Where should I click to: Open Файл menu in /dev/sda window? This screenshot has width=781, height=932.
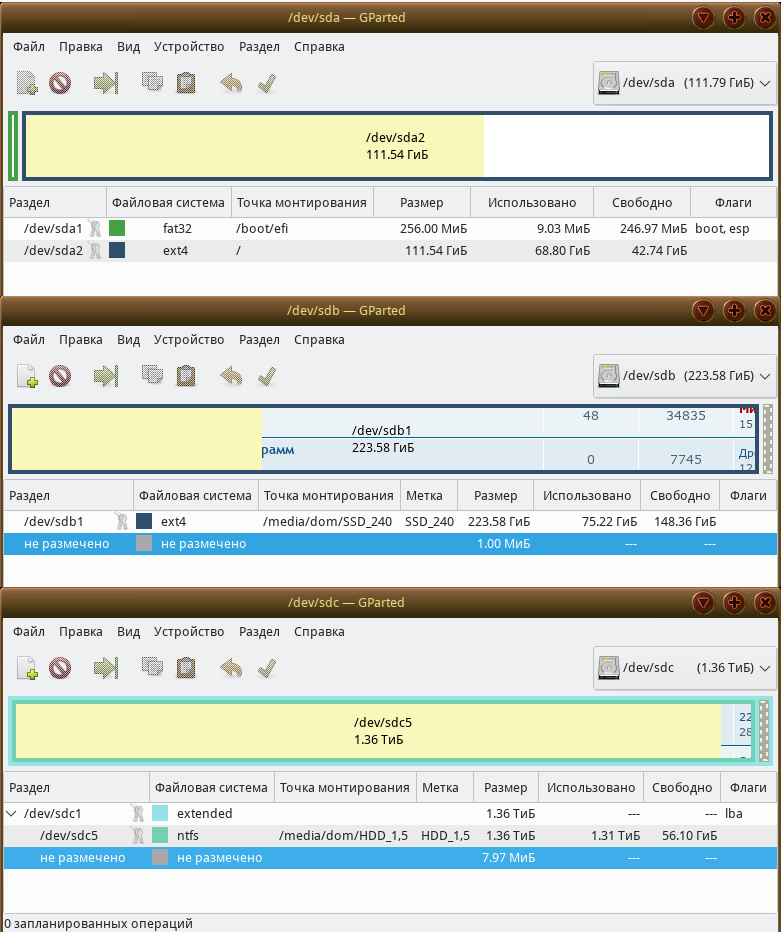pyautogui.click(x=29, y=46)
